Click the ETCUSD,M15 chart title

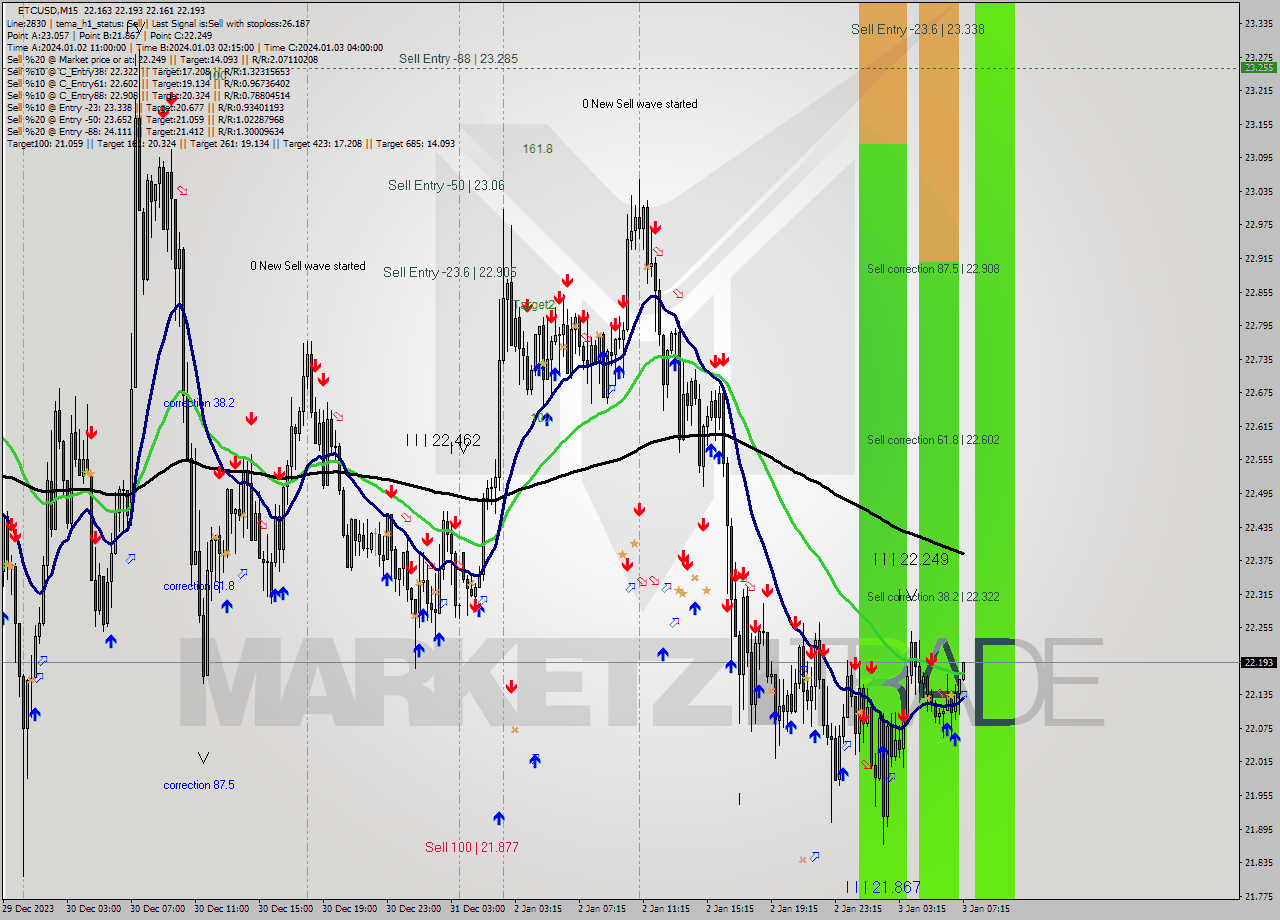[48, 10]
